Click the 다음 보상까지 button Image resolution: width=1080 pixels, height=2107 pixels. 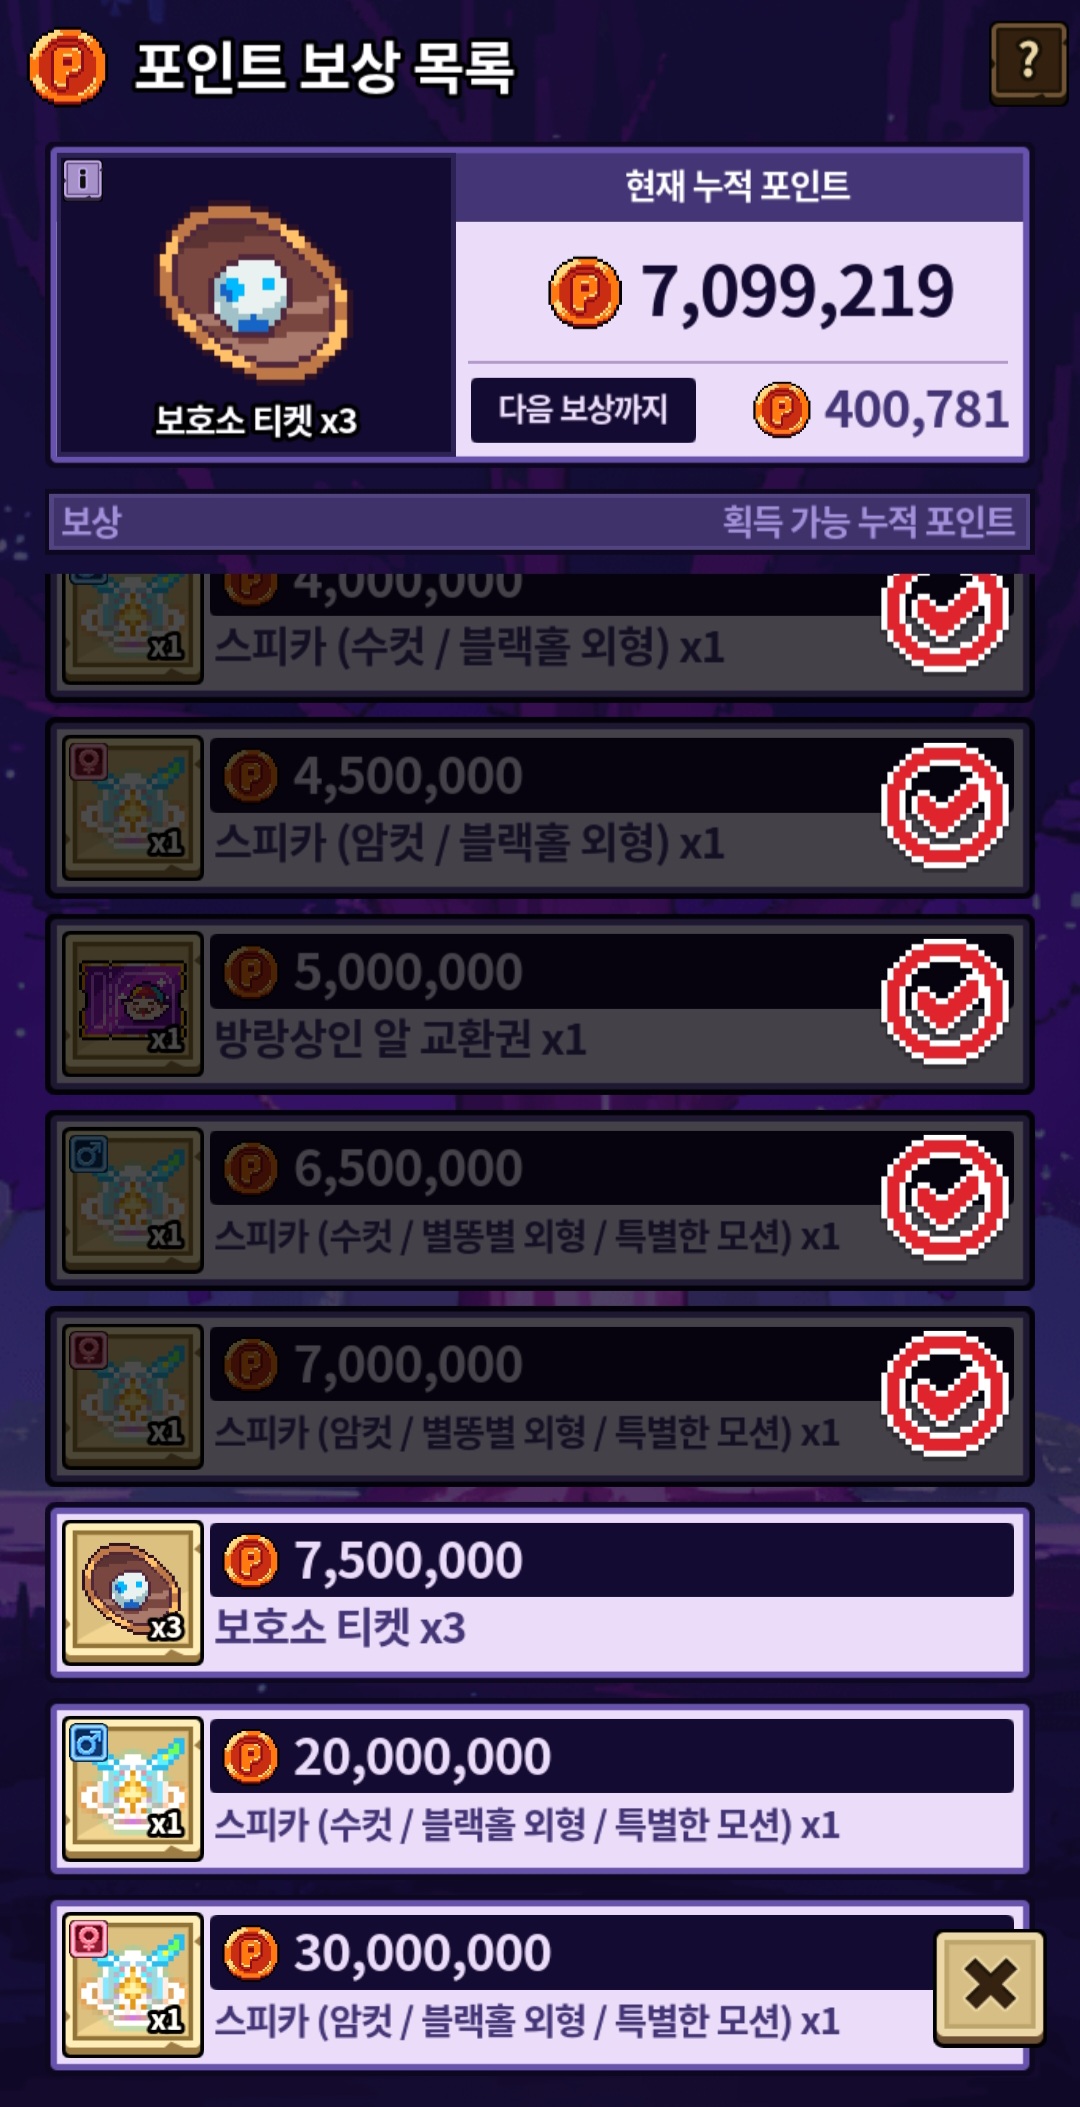(x=583, y=410)
